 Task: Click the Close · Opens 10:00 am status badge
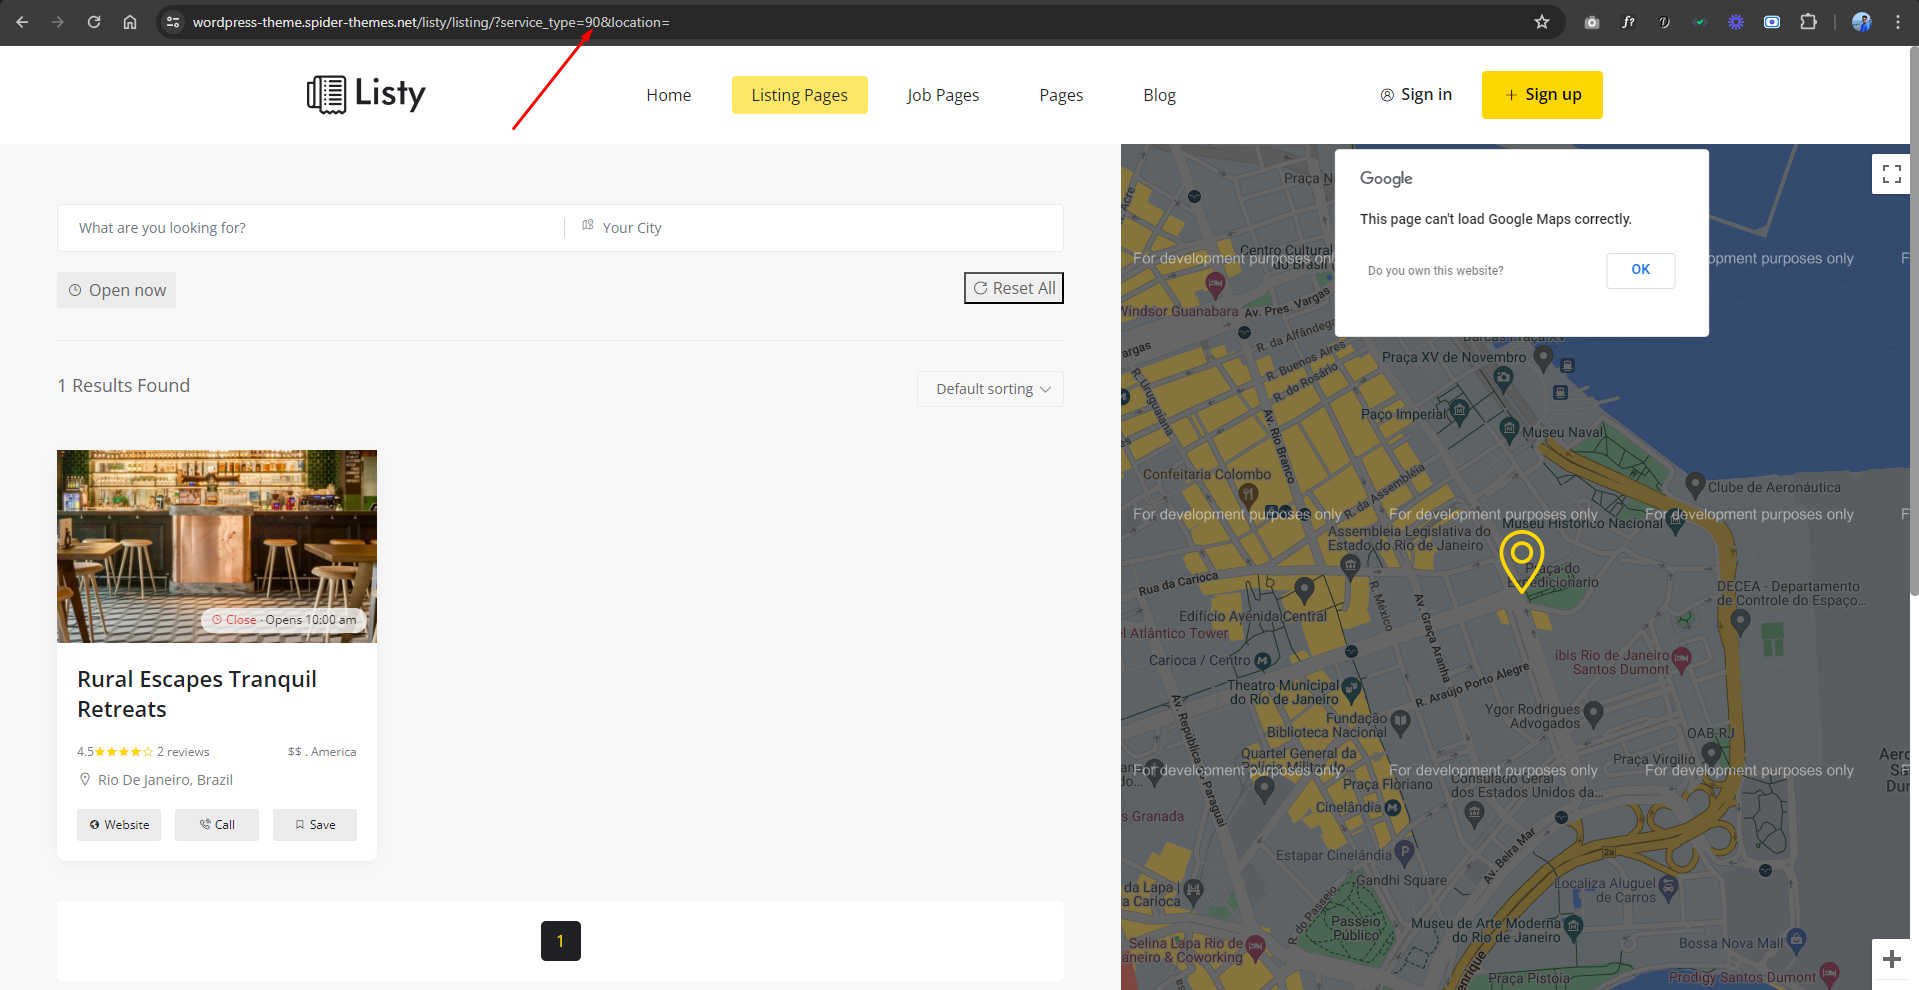click(284, 620)
